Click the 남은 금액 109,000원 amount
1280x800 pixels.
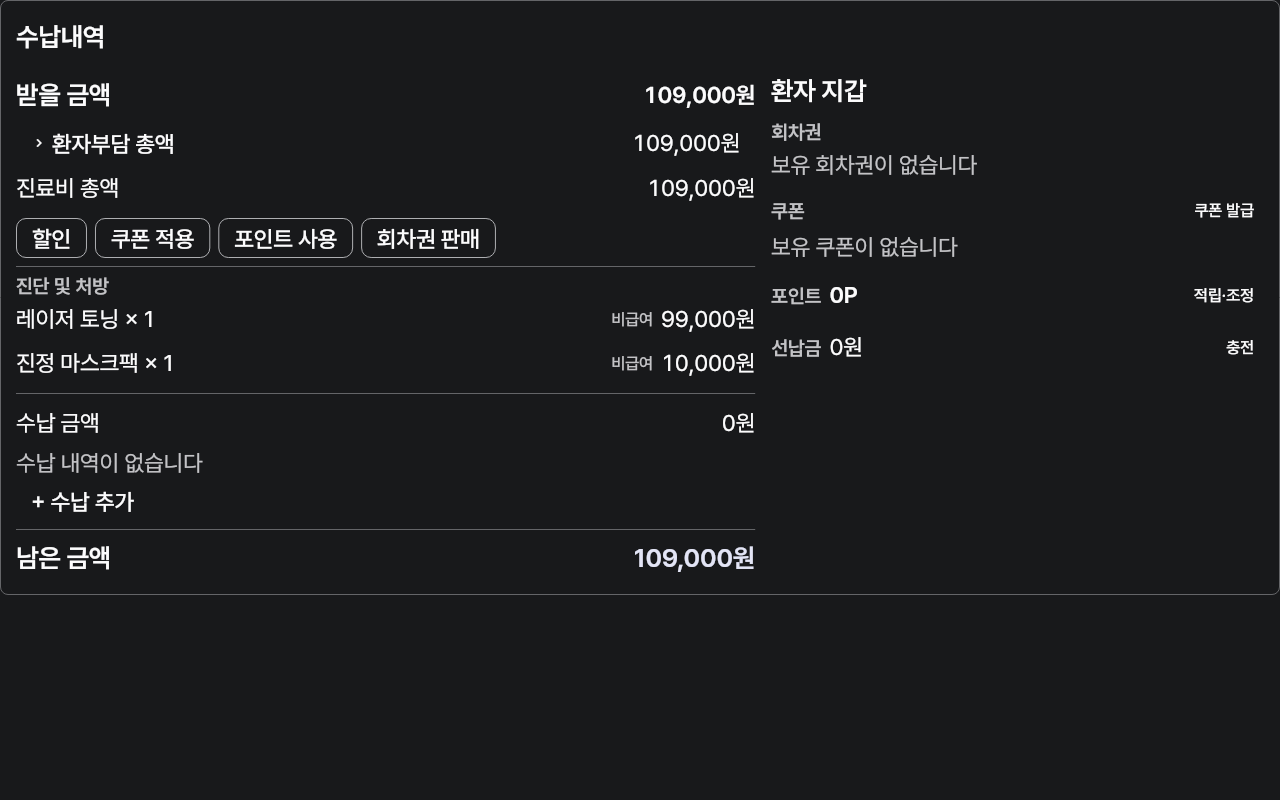point(694,558)
